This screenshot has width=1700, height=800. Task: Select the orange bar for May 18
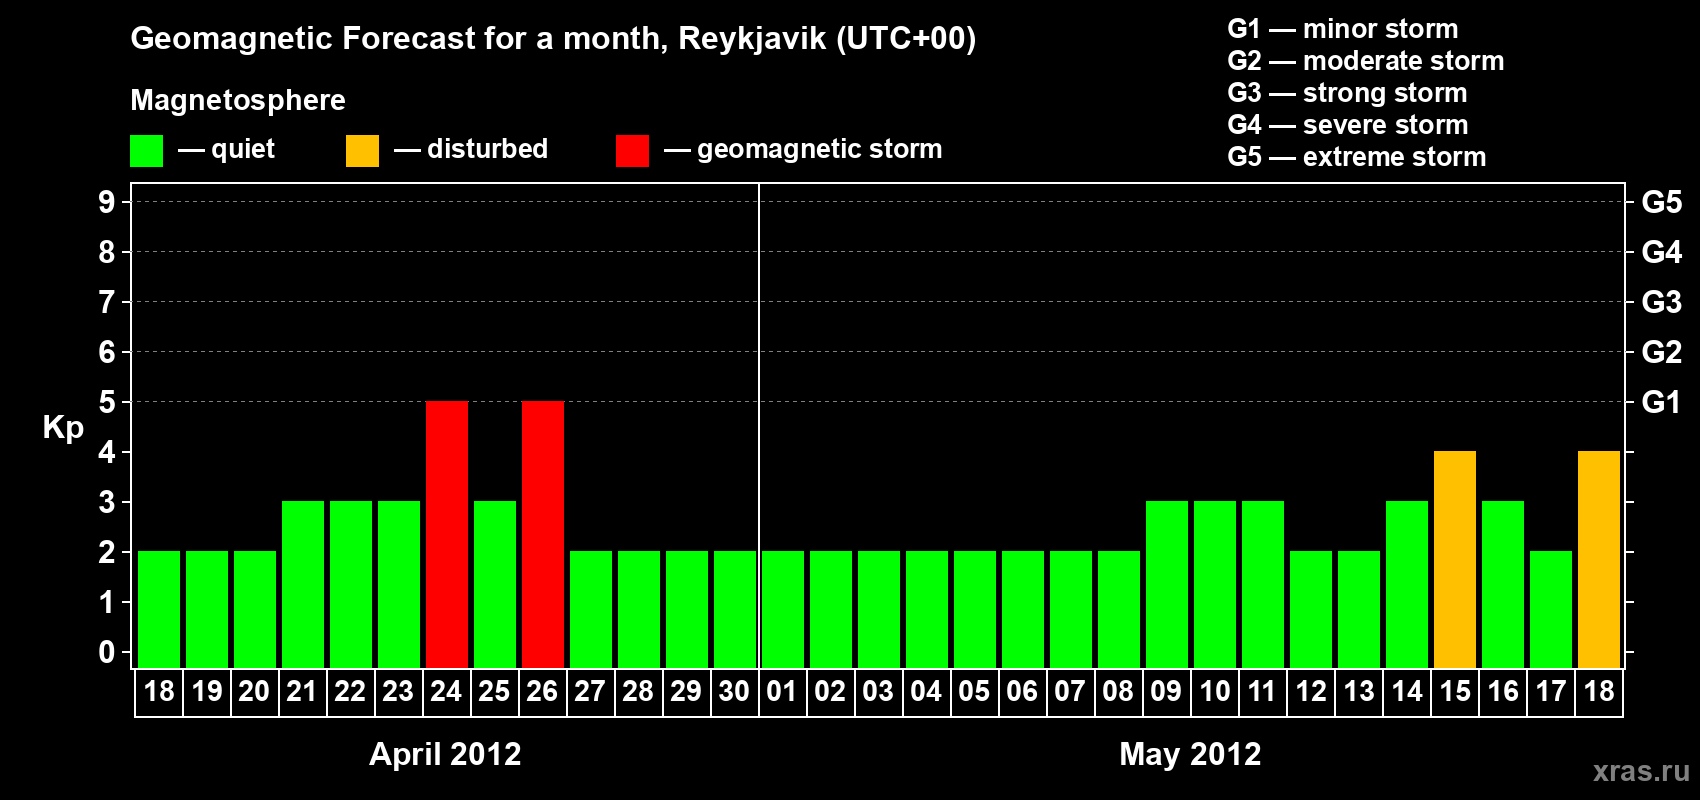point(1599,559)
